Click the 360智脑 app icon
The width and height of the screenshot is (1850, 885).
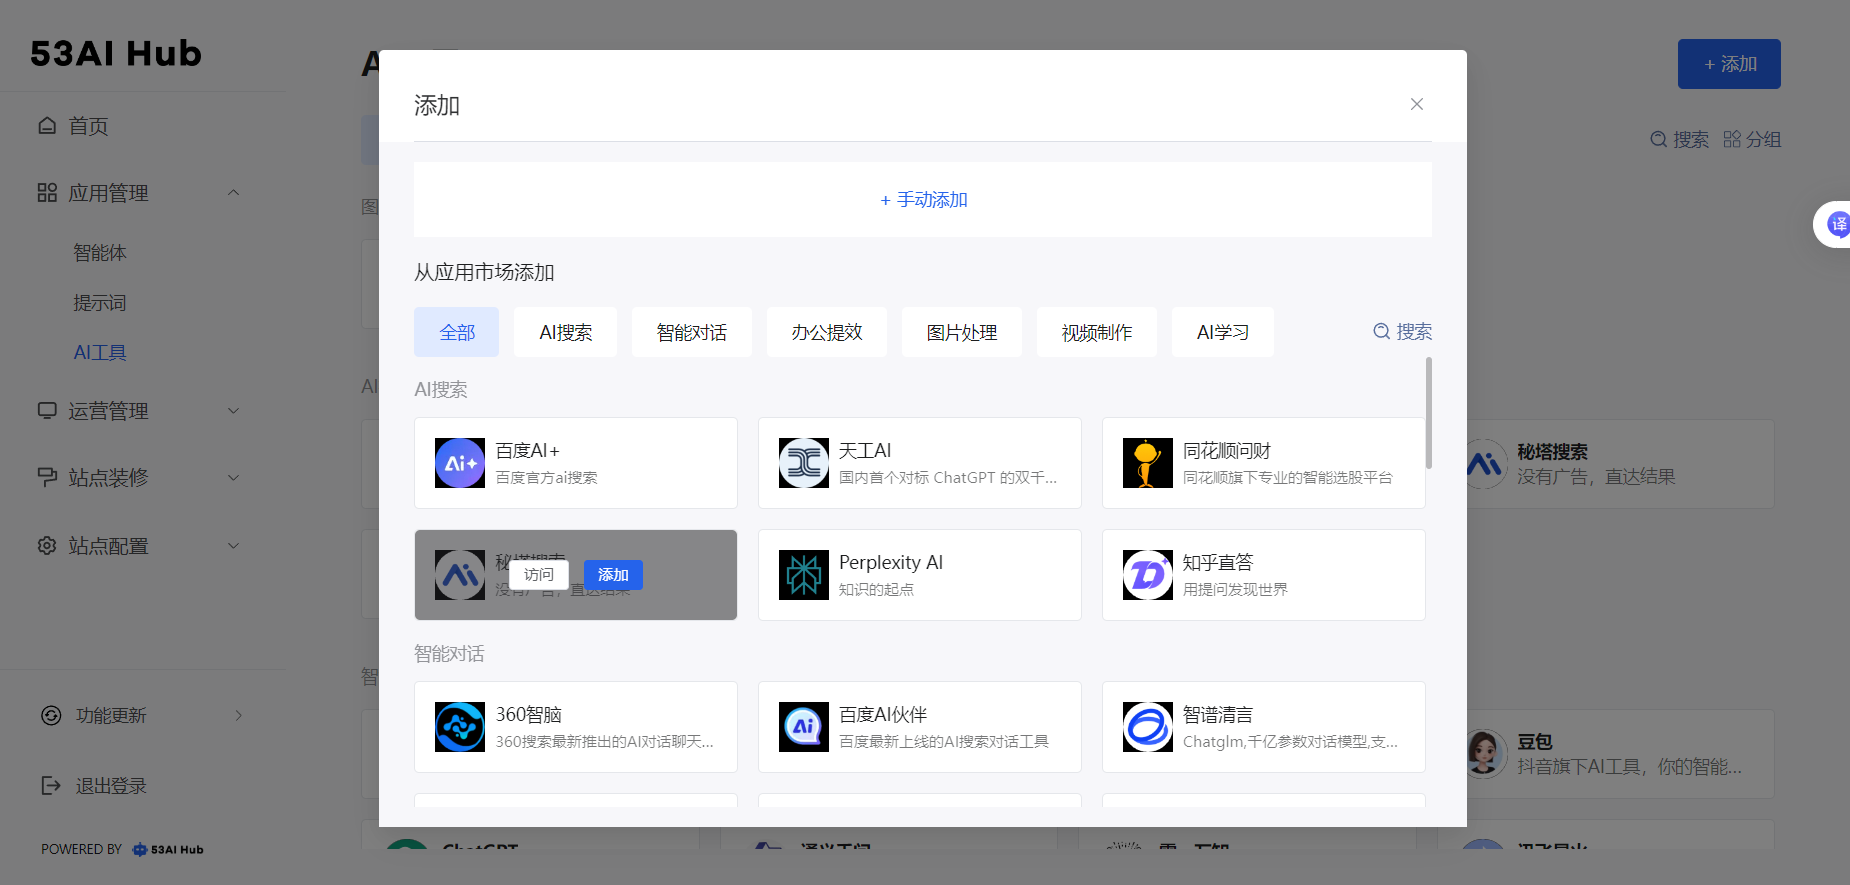point(460,727)
